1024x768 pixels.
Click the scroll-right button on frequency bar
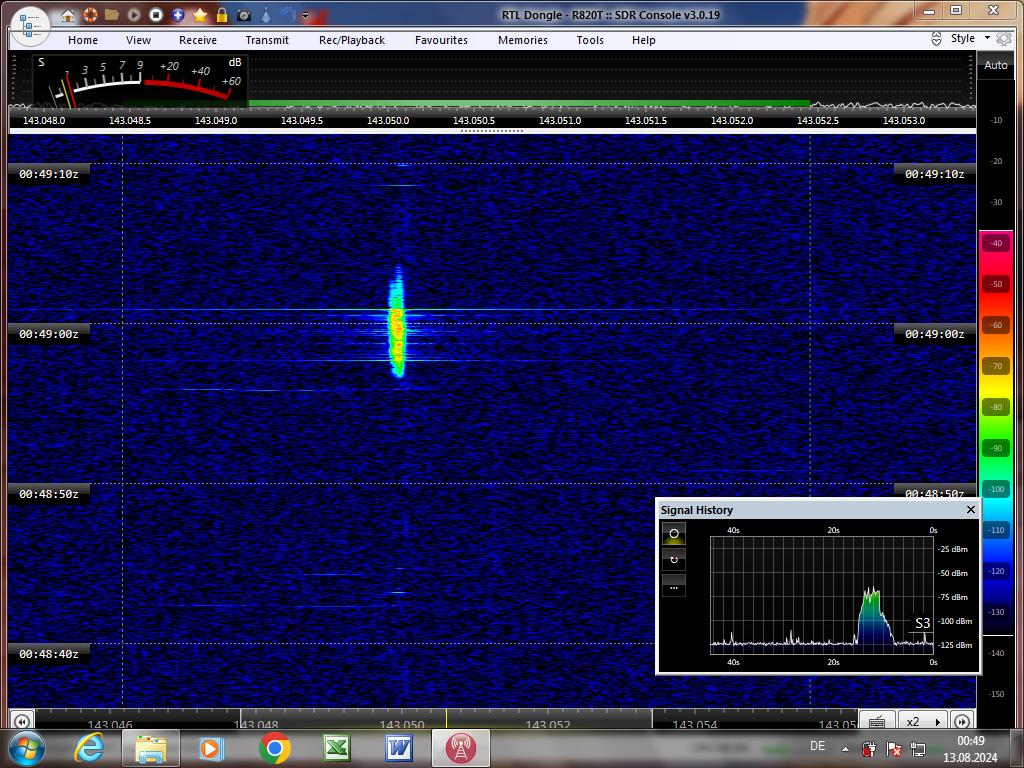pyautogui.click(x=962, y=721)
